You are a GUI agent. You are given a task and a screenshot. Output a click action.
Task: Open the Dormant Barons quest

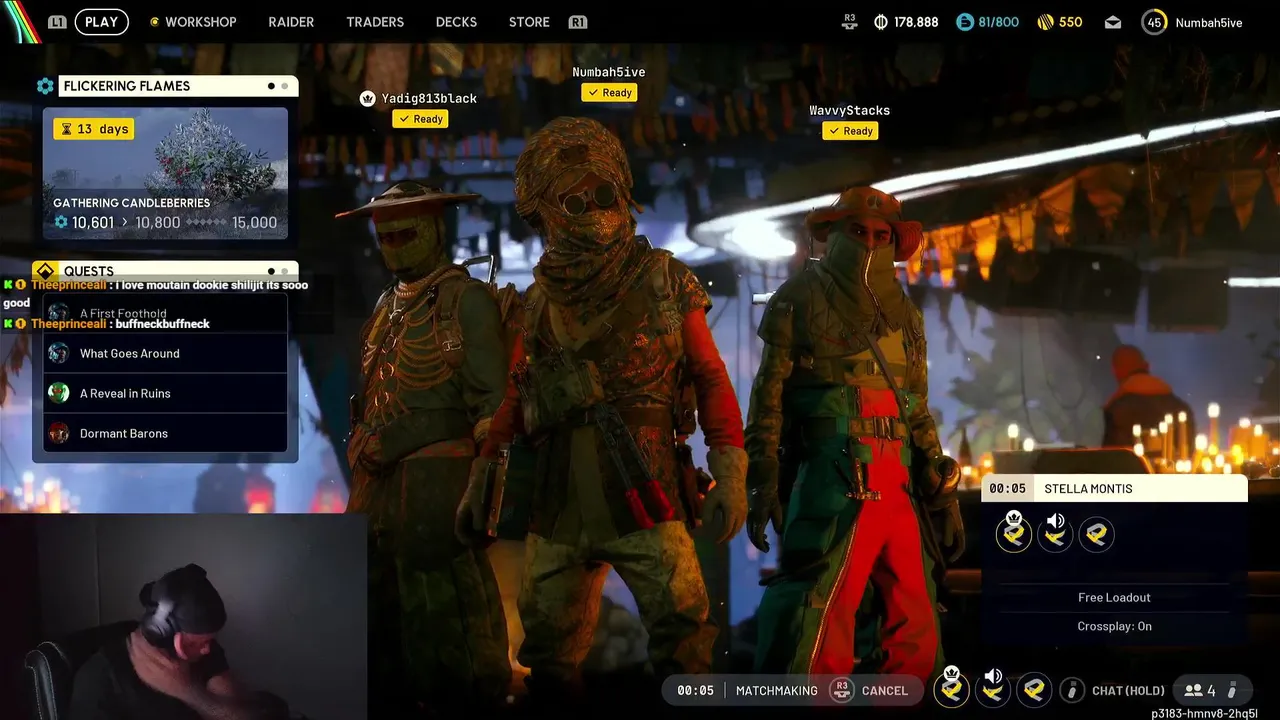(165, 433)
